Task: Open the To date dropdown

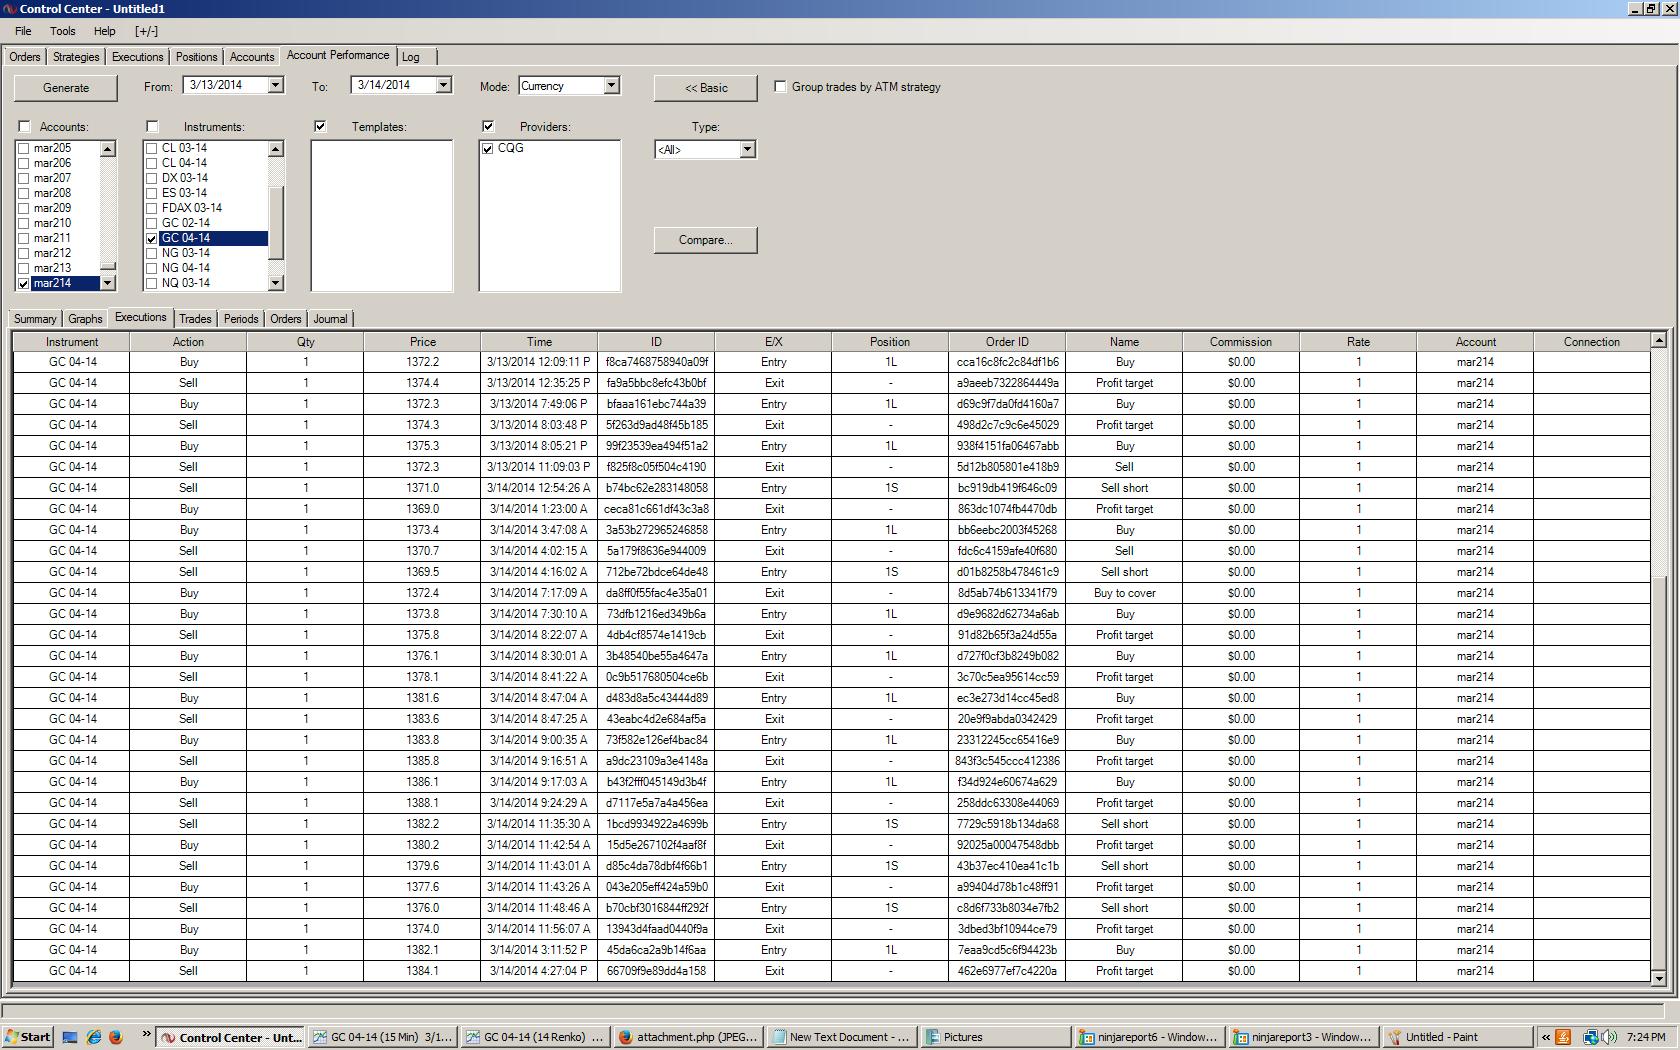Action: pyautogui.click(x=443, y=86)
